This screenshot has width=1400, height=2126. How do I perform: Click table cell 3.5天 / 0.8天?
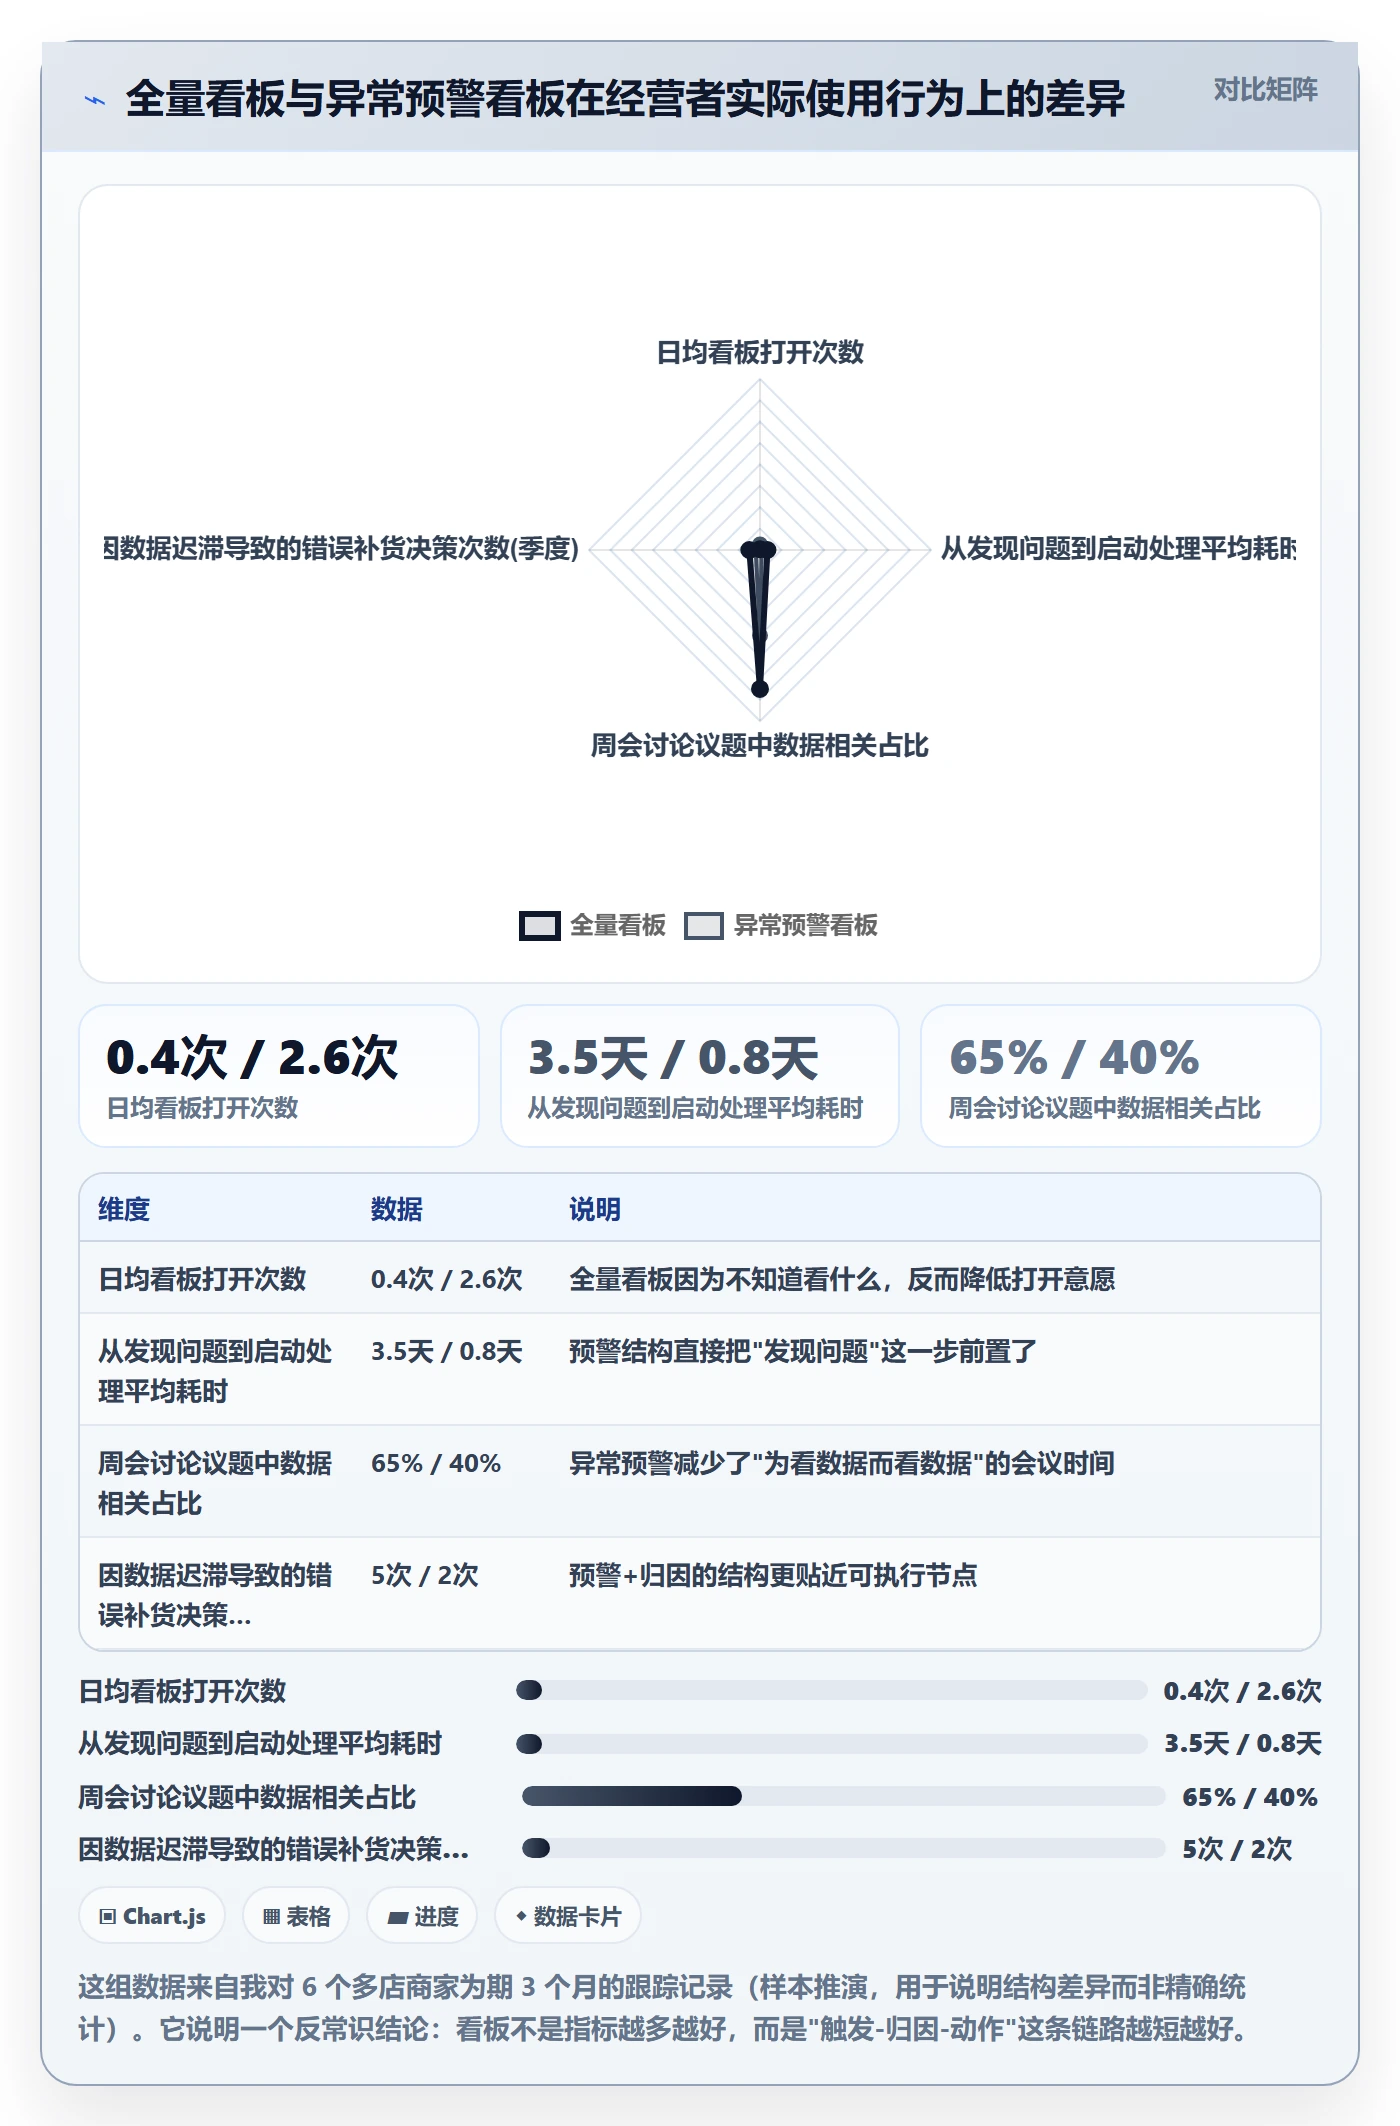coord(446,1351)
